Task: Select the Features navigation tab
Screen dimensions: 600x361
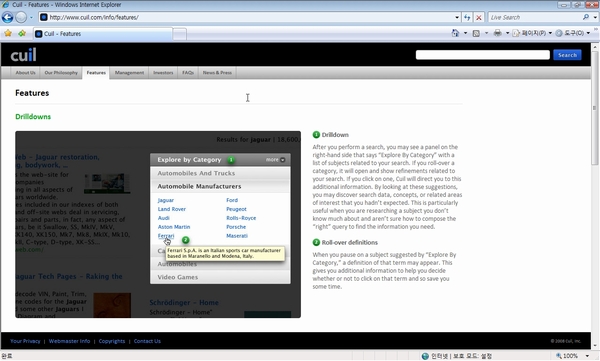Action: (96, 73)
